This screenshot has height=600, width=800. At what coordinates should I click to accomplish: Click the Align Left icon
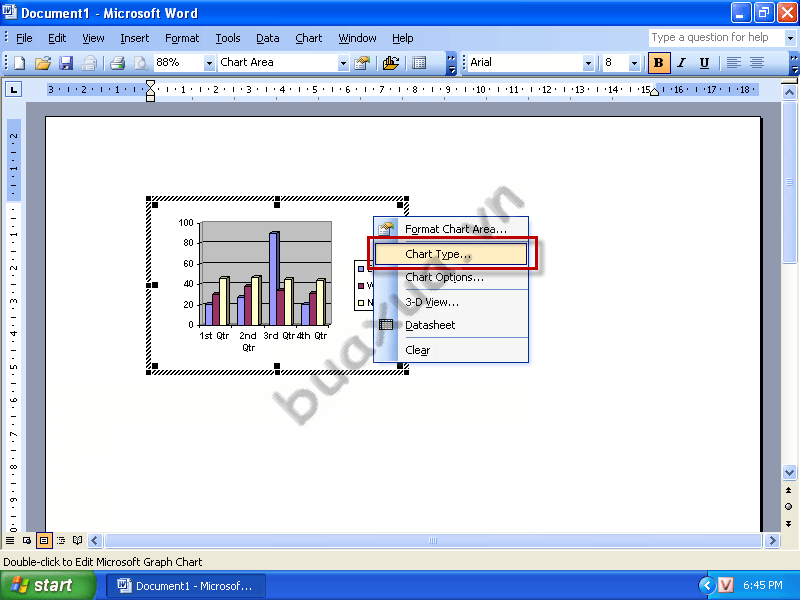[734, 63]
